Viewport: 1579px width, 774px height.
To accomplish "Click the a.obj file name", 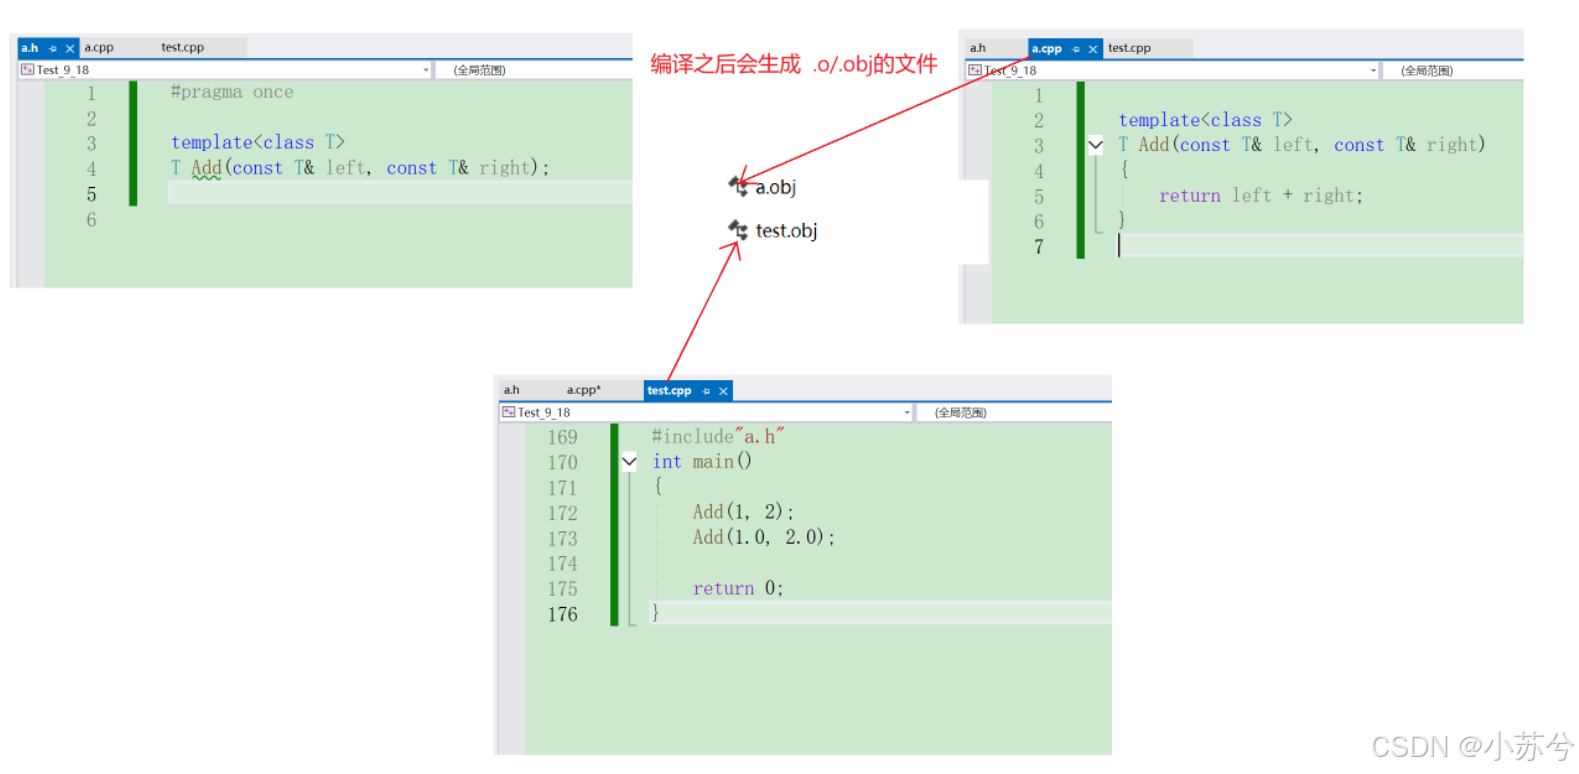I will [x=776, y=187].
